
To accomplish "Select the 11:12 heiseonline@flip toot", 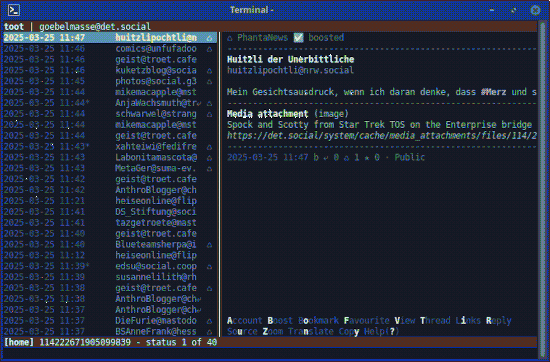I will [x=110, y=255].
